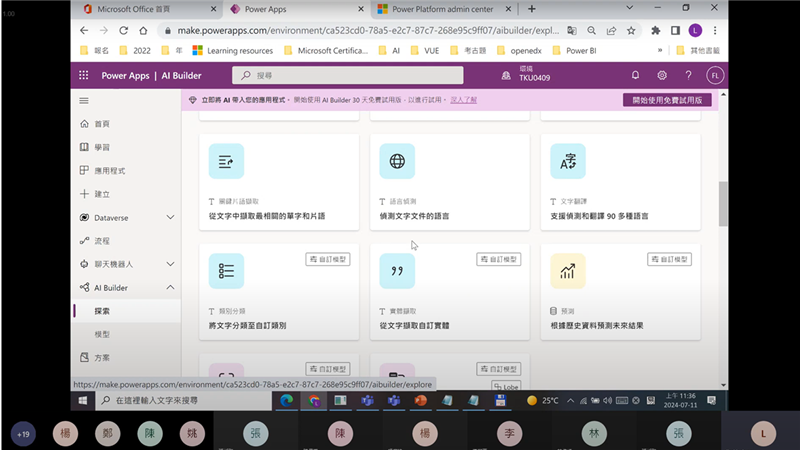Viewport: 800px width, 450px height.
Task: Click the page vertical scrollbar thumb
Action: pos(723,205)
